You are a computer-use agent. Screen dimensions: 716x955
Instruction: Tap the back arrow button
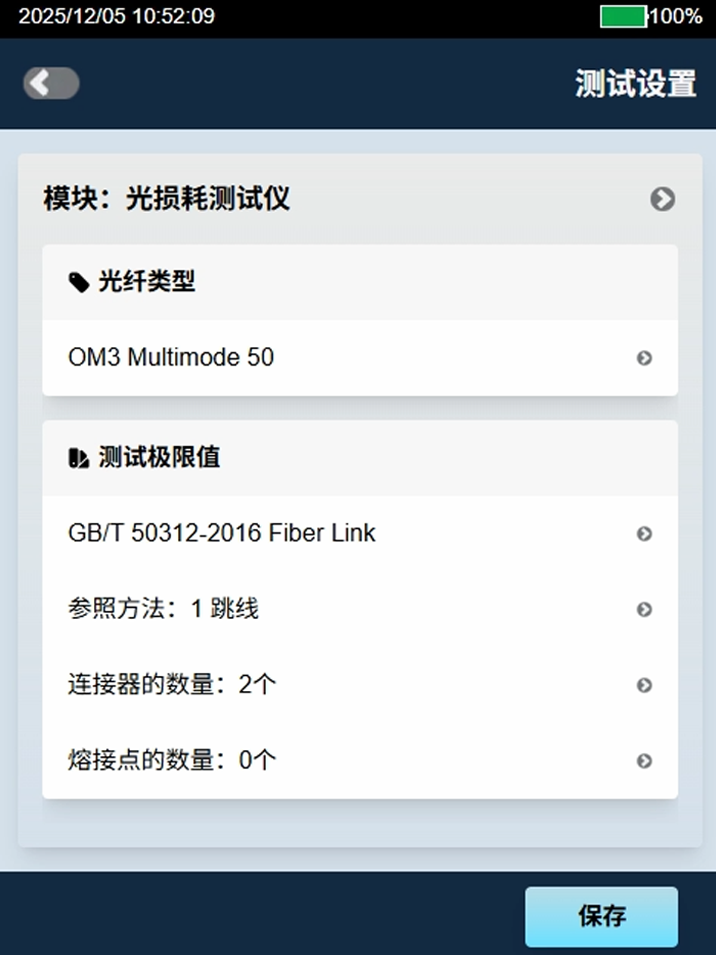click(51, 84)
